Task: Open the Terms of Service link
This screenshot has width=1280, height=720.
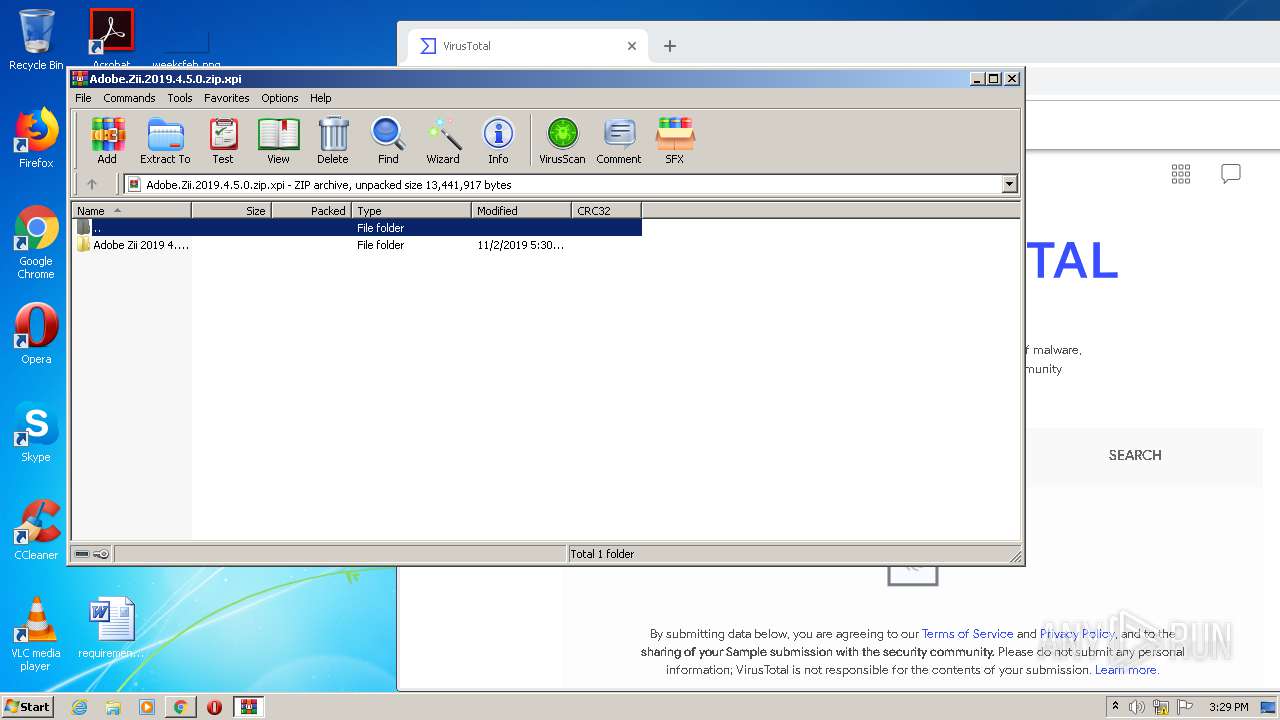Action: pyautogui.click(x=967, y=634)
